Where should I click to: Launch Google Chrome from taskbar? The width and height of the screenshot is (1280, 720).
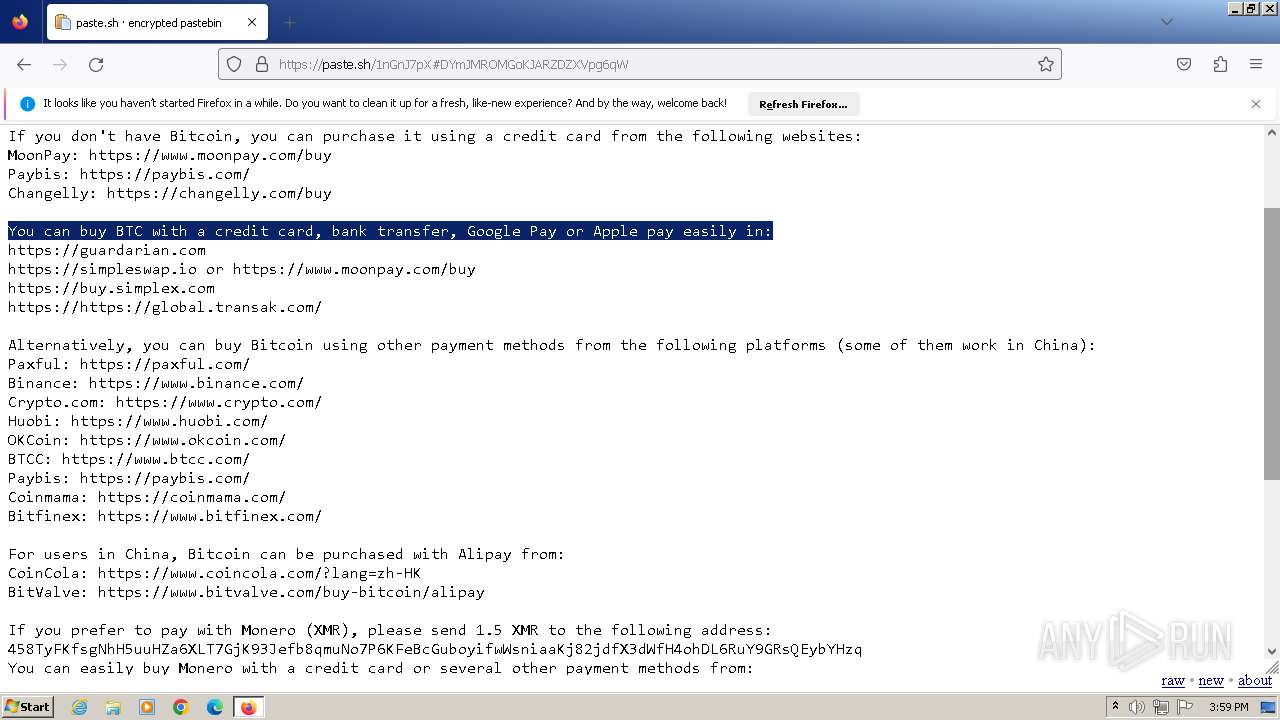(181, 707)
